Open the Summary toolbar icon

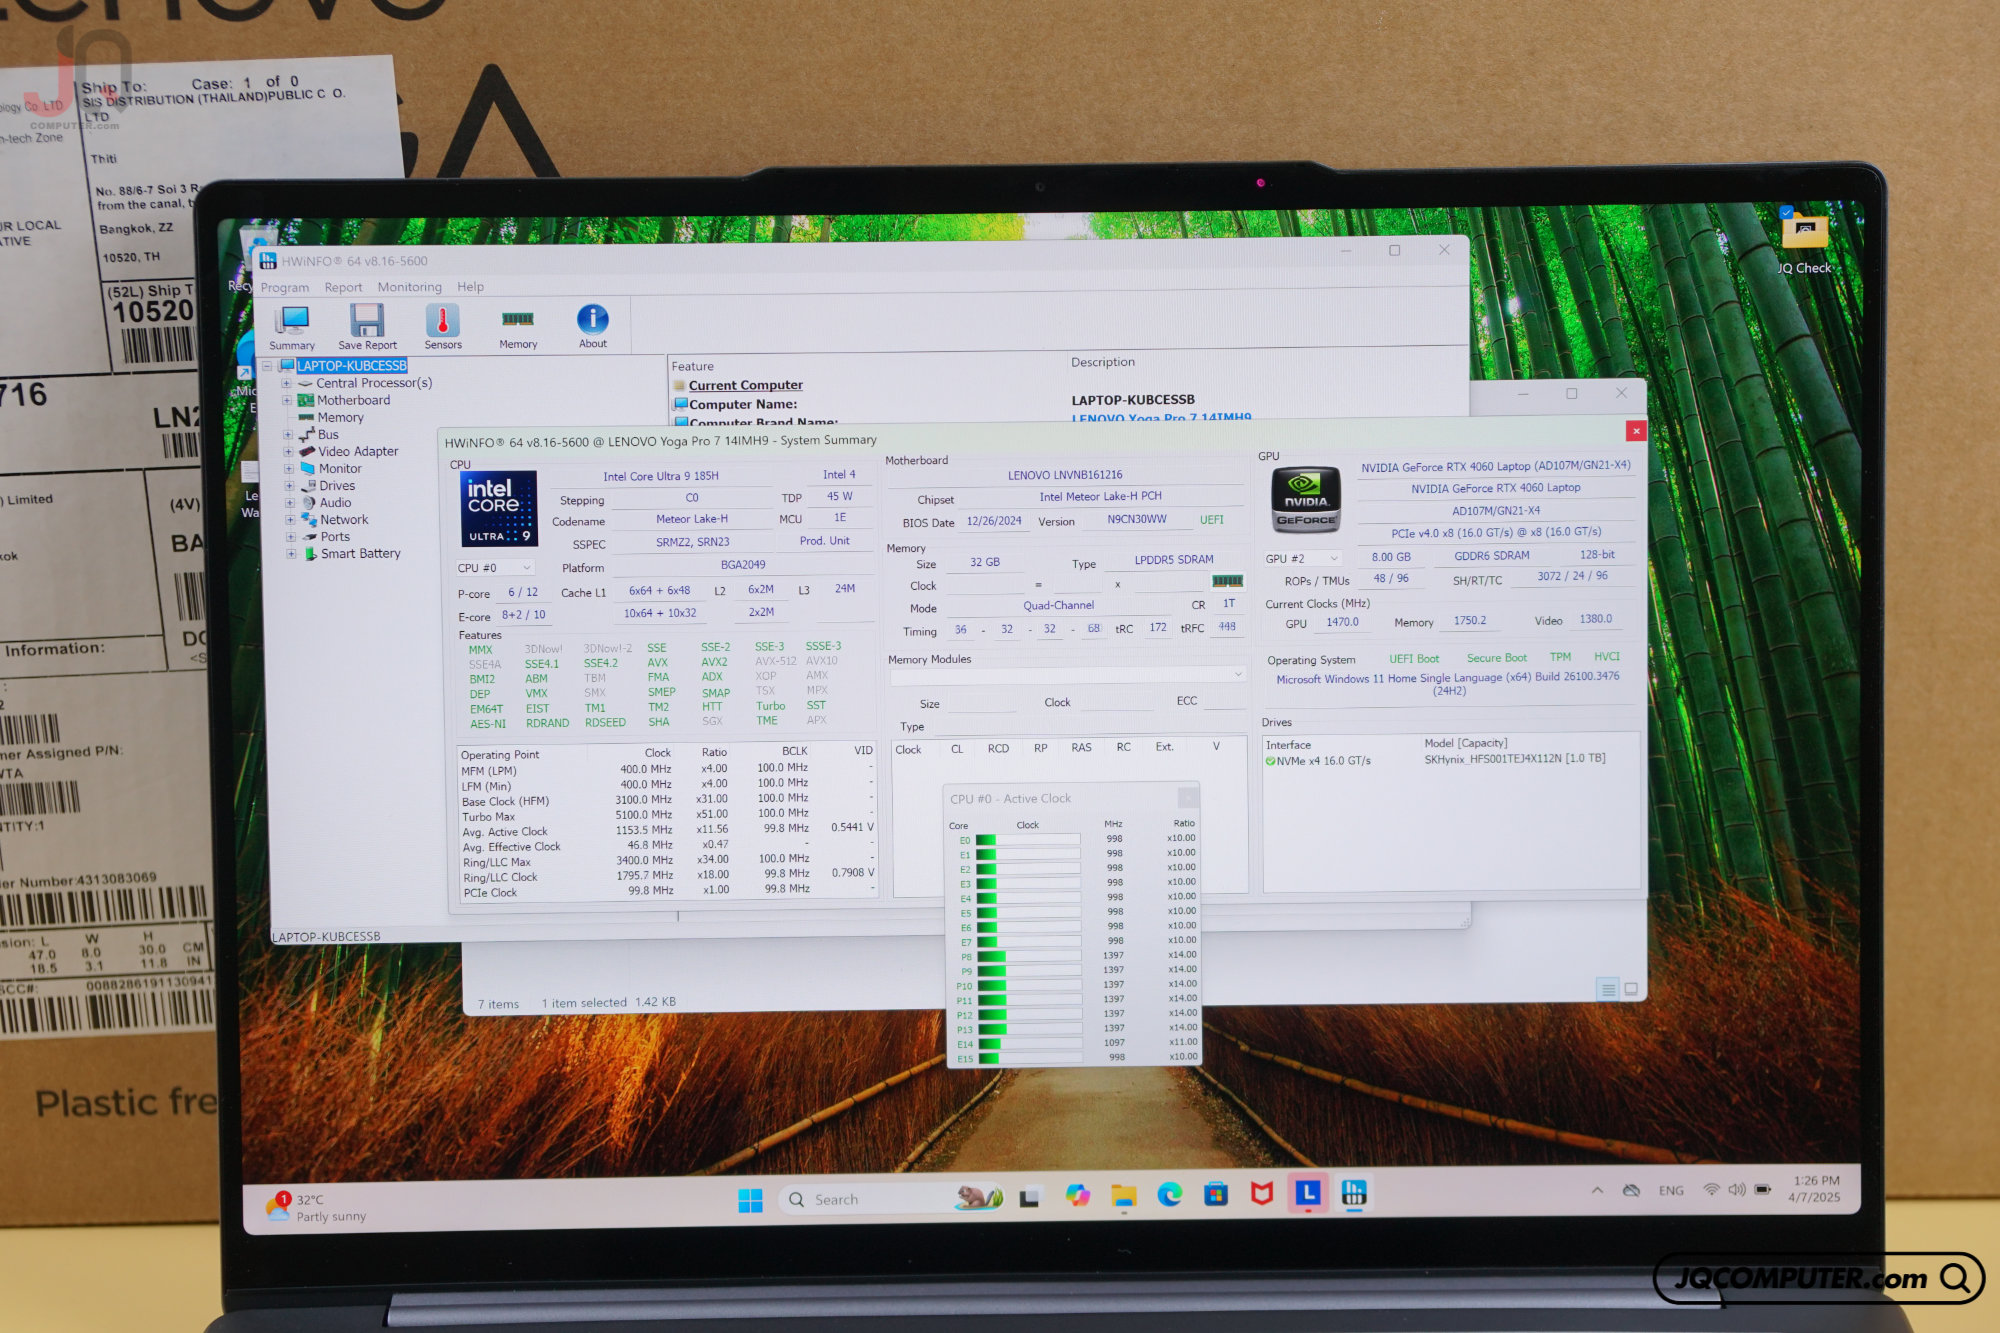coord(292,327)
